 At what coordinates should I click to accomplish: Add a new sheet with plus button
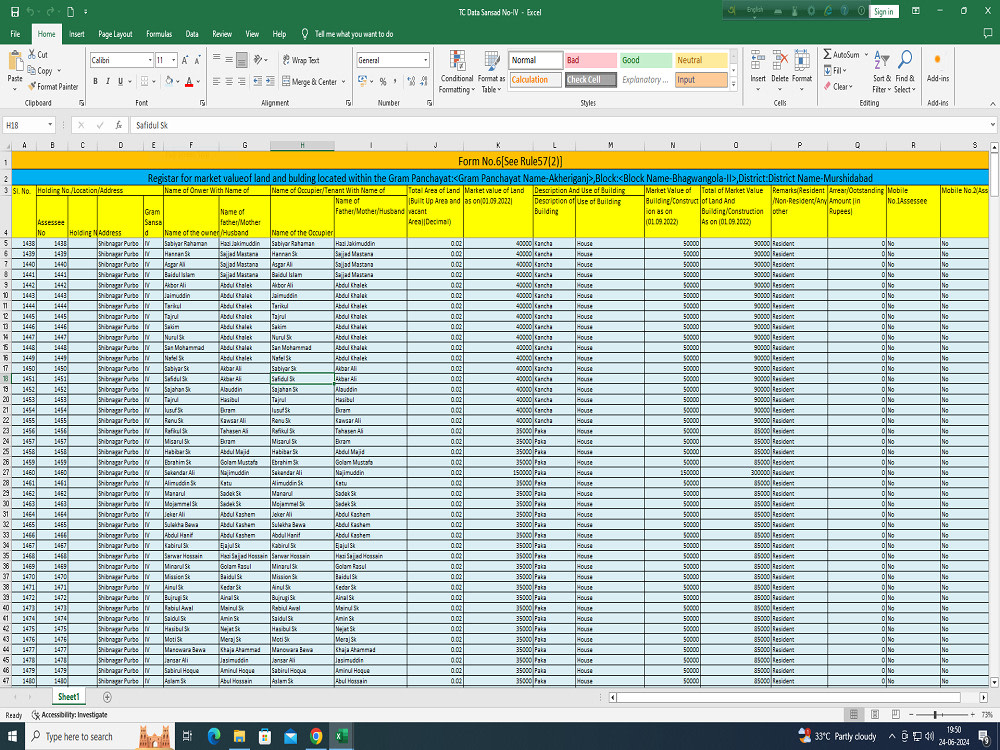pos(107,697)
